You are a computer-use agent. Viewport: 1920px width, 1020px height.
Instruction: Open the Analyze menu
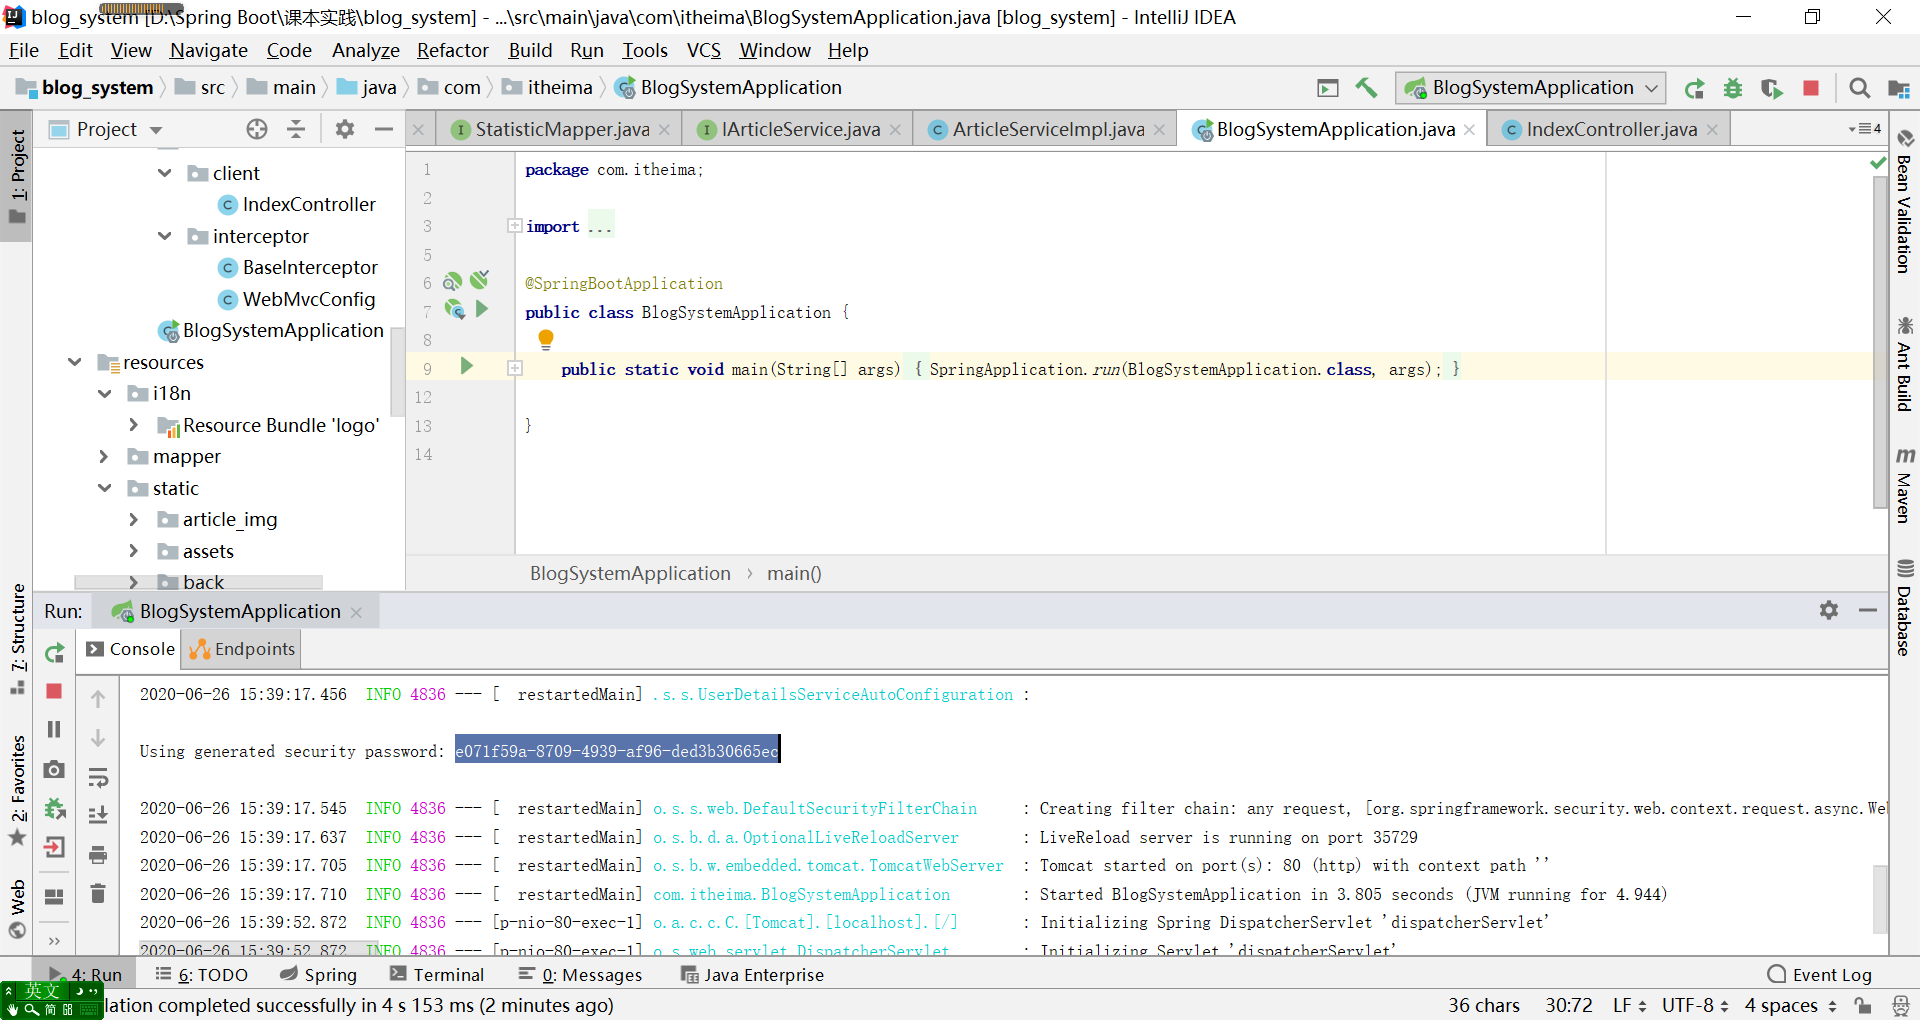click(x=365, y=50)
